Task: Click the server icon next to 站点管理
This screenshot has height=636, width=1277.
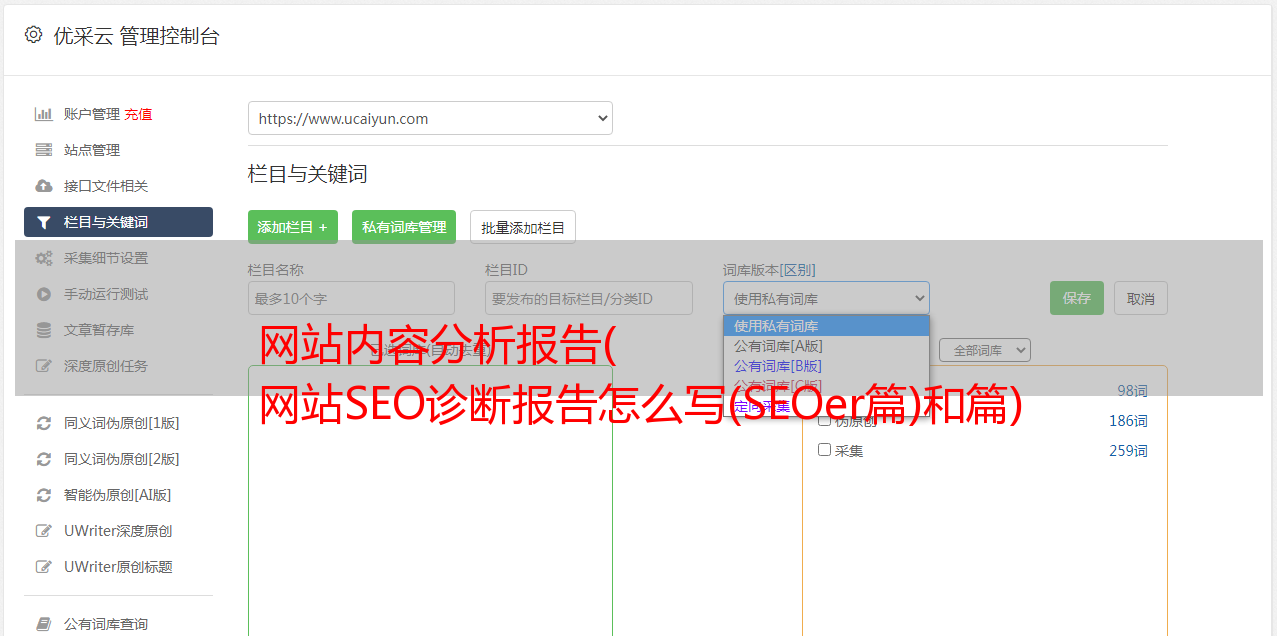Action: (43, 150)
